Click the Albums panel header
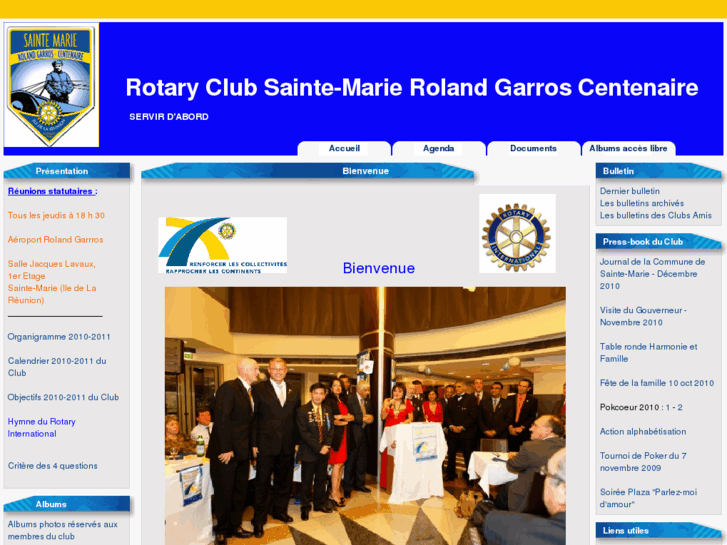727x545 pixels. click(x=67, y=504)
